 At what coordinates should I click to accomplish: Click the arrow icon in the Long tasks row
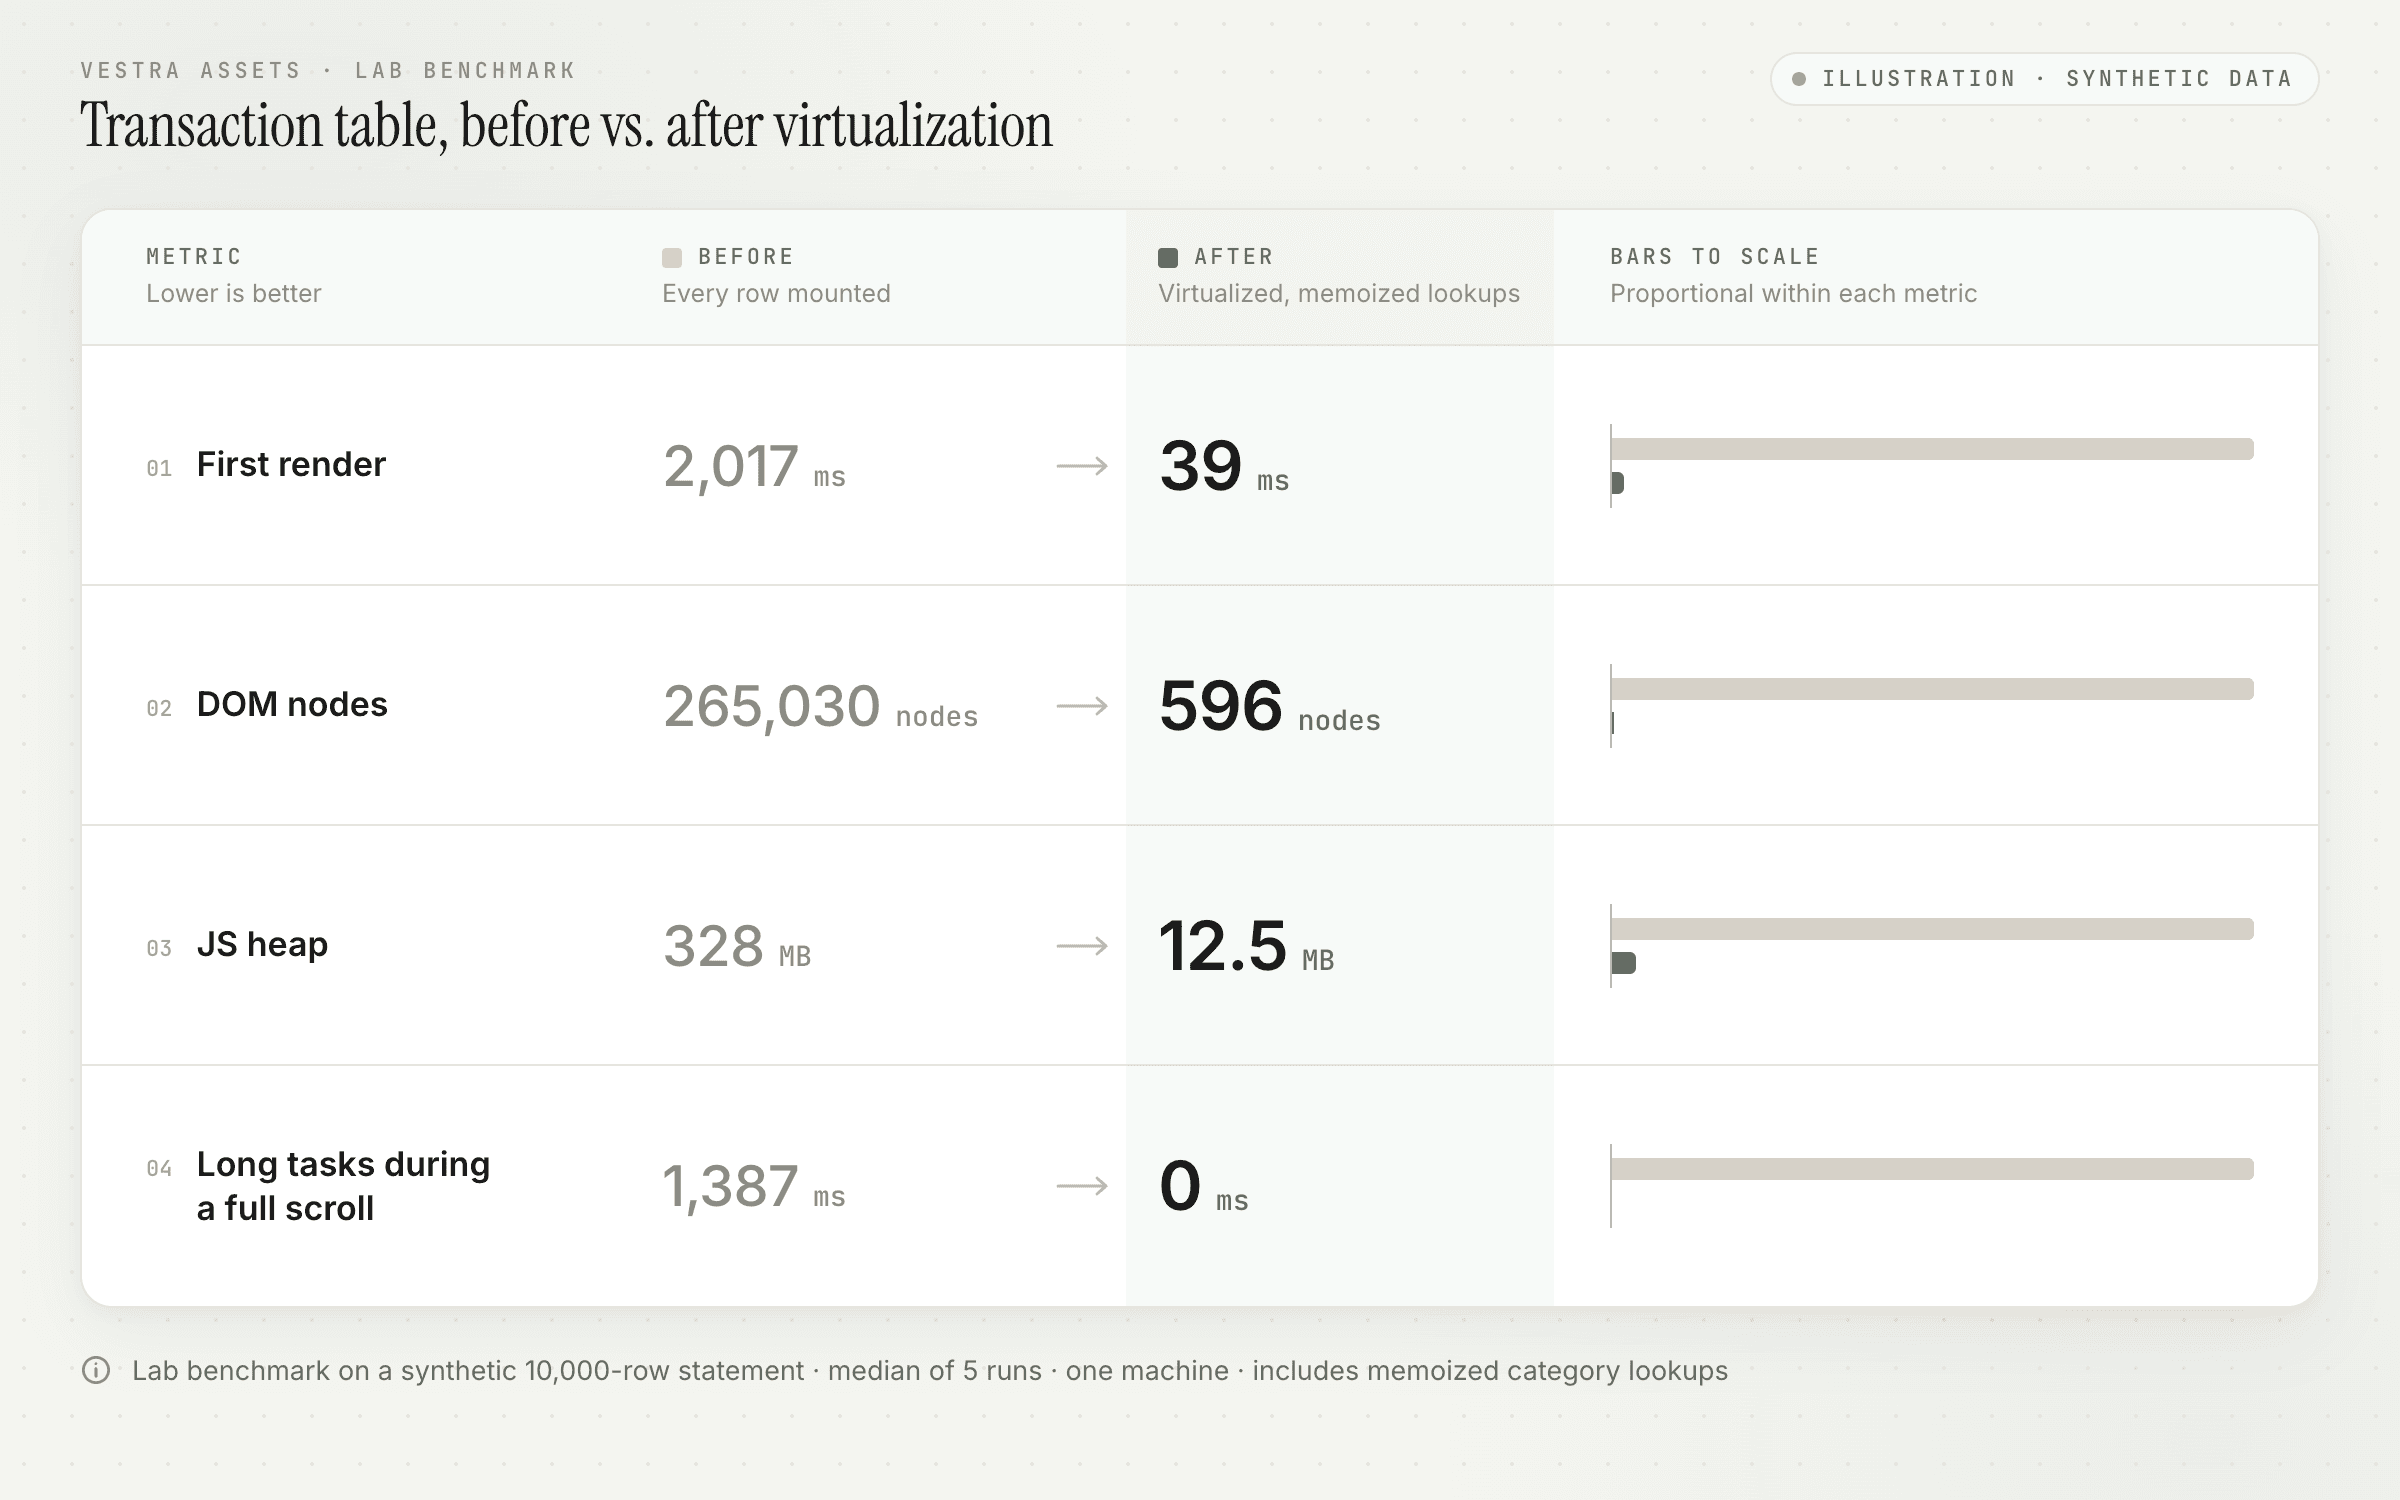click(x=1083, y=1186)
